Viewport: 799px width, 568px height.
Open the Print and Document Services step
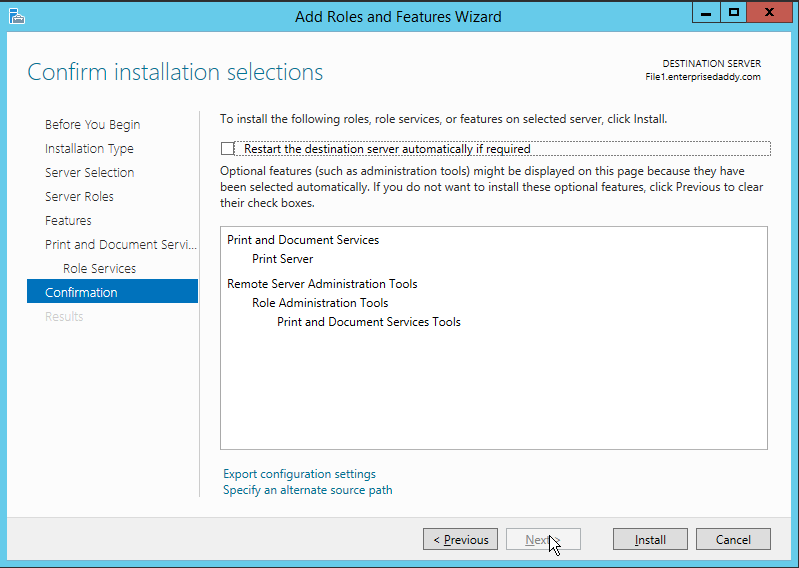(114, 245)
